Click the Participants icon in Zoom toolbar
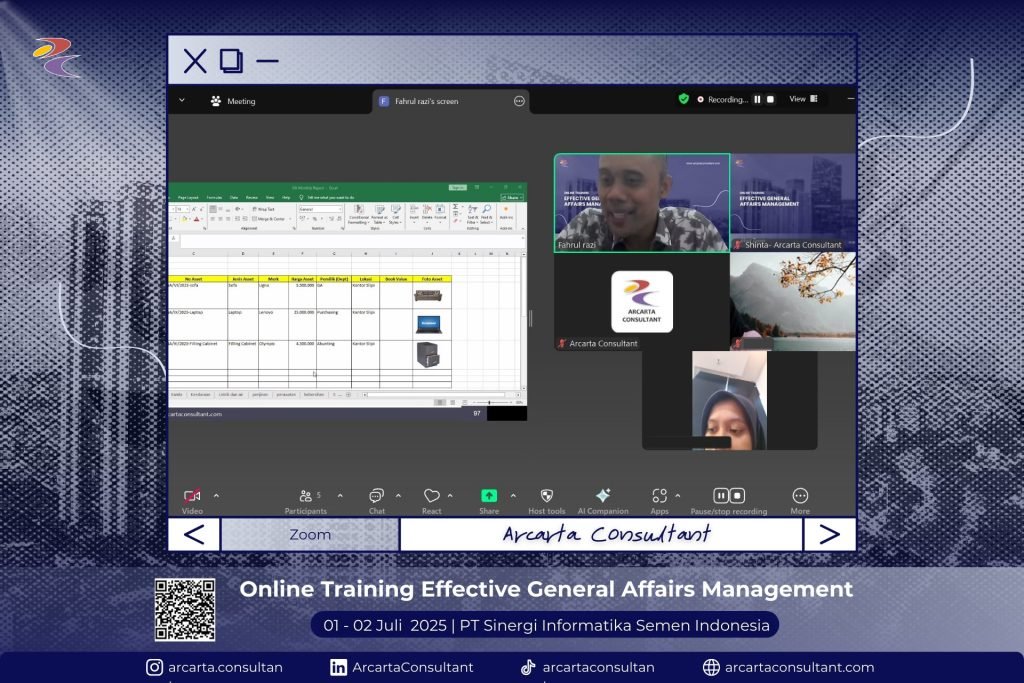Viewport: 1024px width, 683px height. point(305,496)
